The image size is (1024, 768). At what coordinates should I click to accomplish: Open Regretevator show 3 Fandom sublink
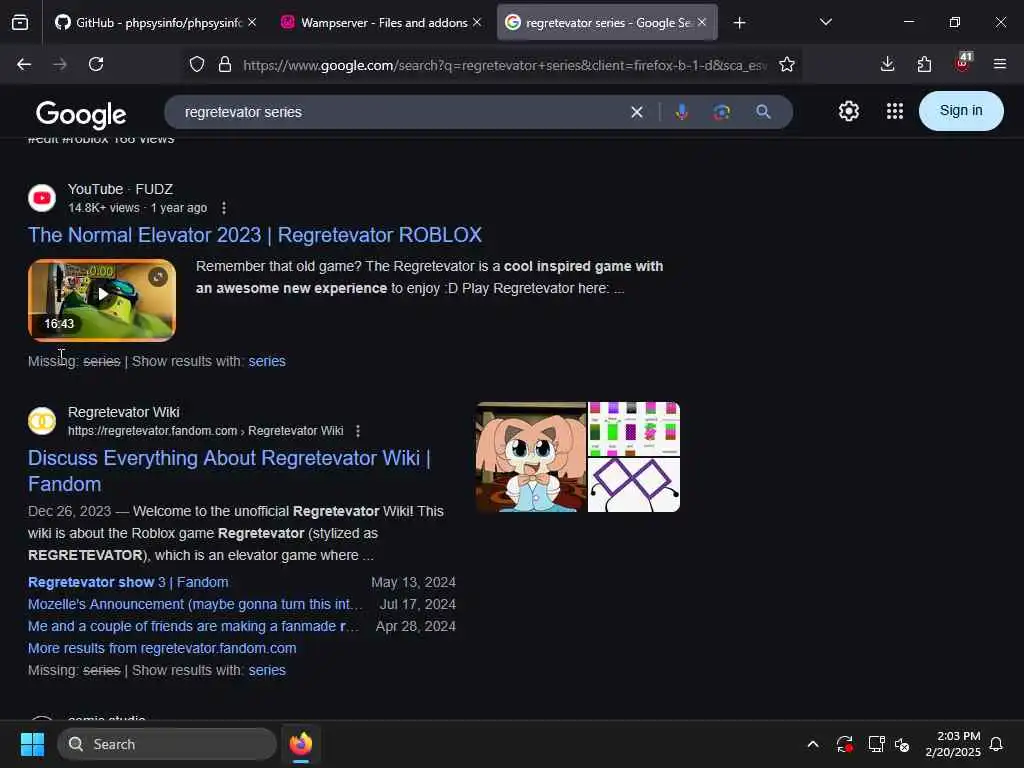tap(128, 582)
